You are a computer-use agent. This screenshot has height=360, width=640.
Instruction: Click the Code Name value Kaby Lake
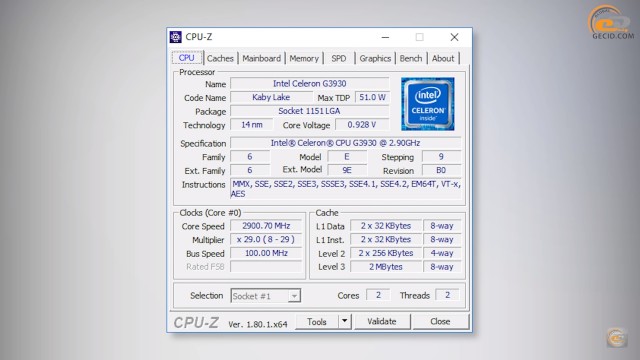(271, 97)
